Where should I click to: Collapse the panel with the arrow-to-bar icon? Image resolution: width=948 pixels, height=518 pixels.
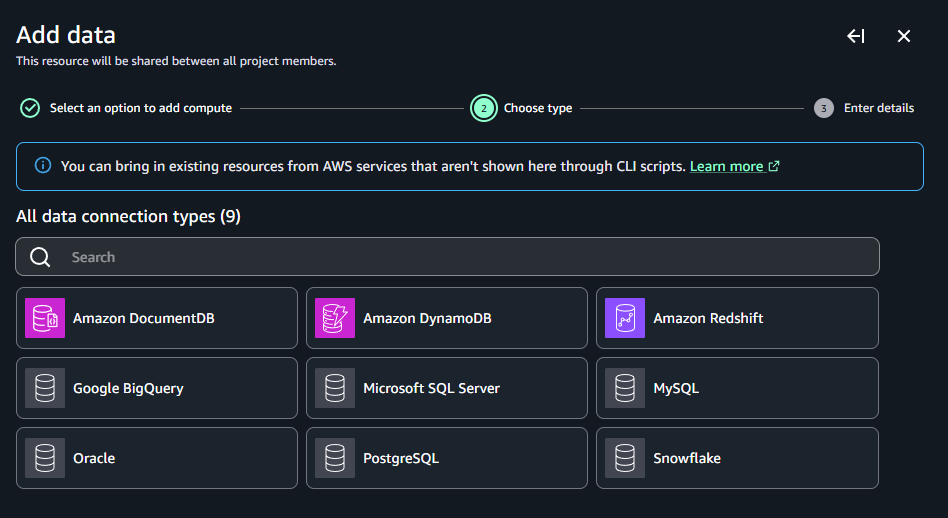[855, 36]
